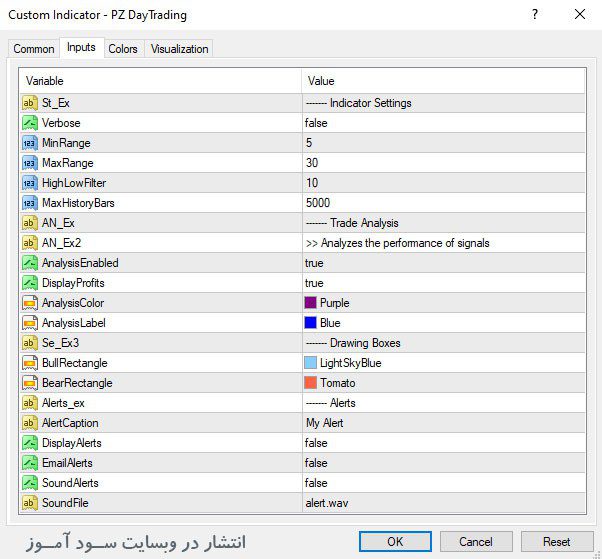Screen dimensions: 602x559
Task: Open the Colors tab
Action: tap(123, 49)
